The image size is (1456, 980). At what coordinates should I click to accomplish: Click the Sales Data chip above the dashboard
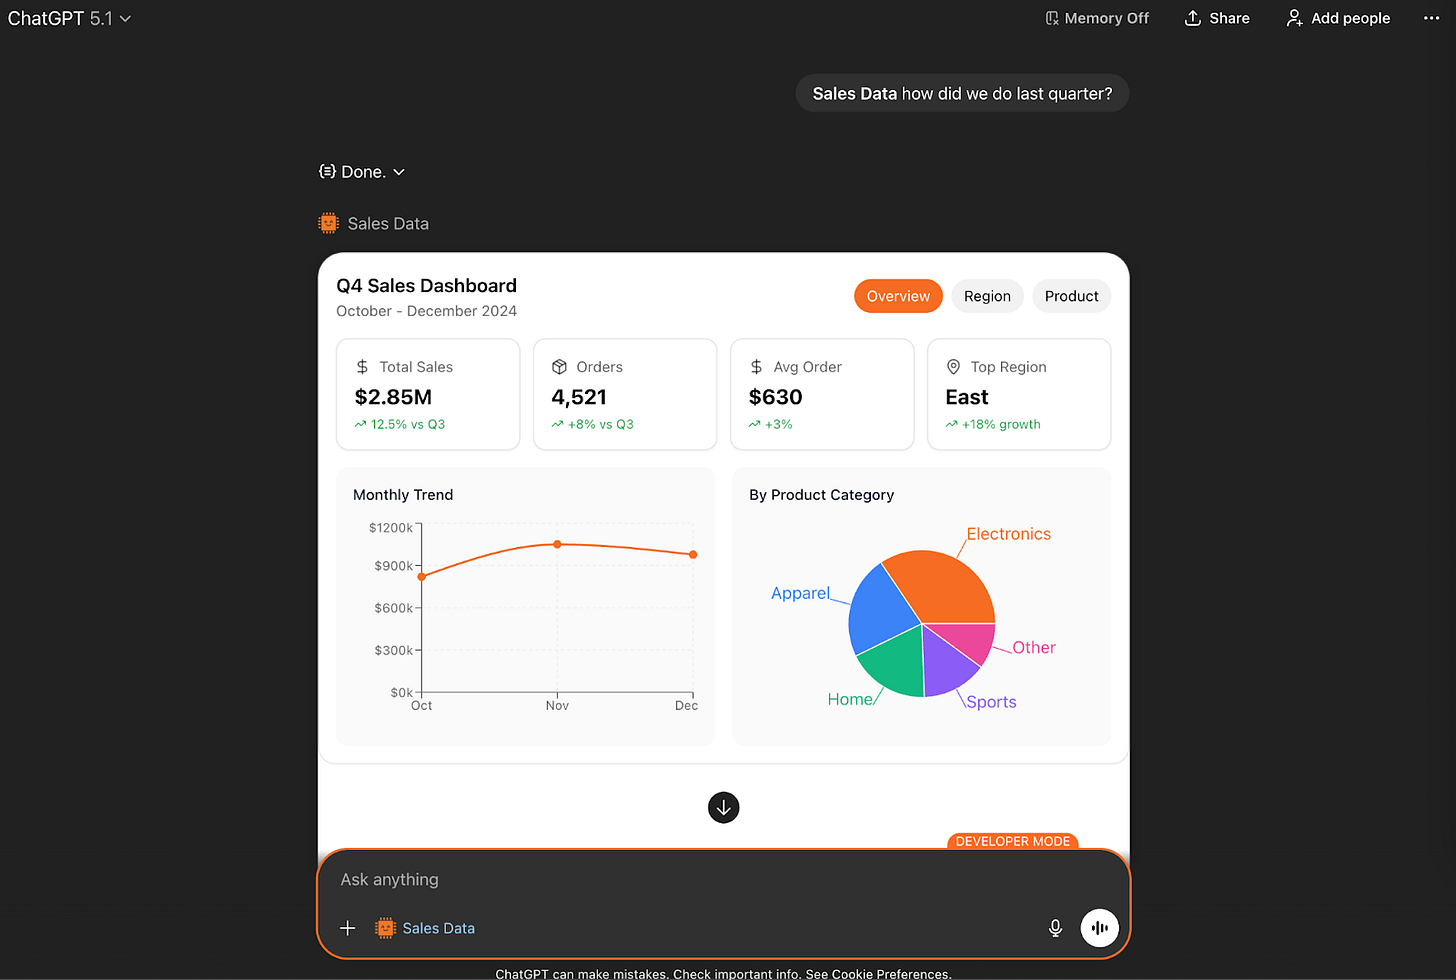point(373,223)
